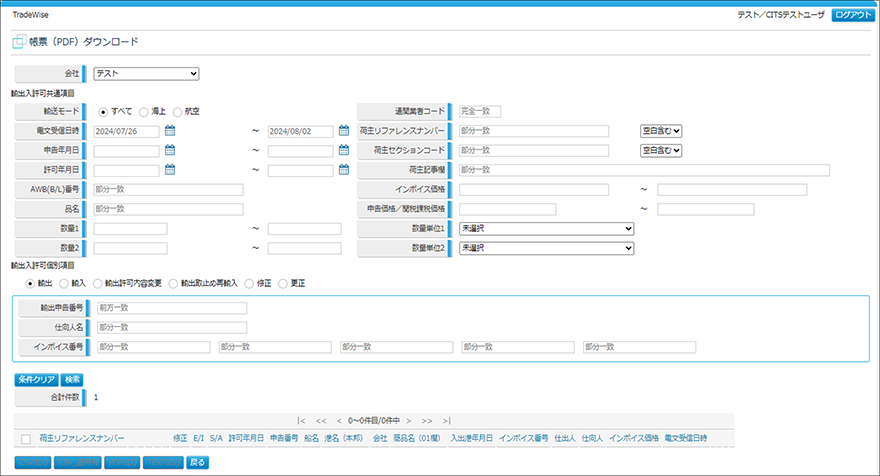The width and height of the screenshot is (880, 476).
Task: Open calendar for 電文受信日時 start date
Action: click(x=170, y=131)
